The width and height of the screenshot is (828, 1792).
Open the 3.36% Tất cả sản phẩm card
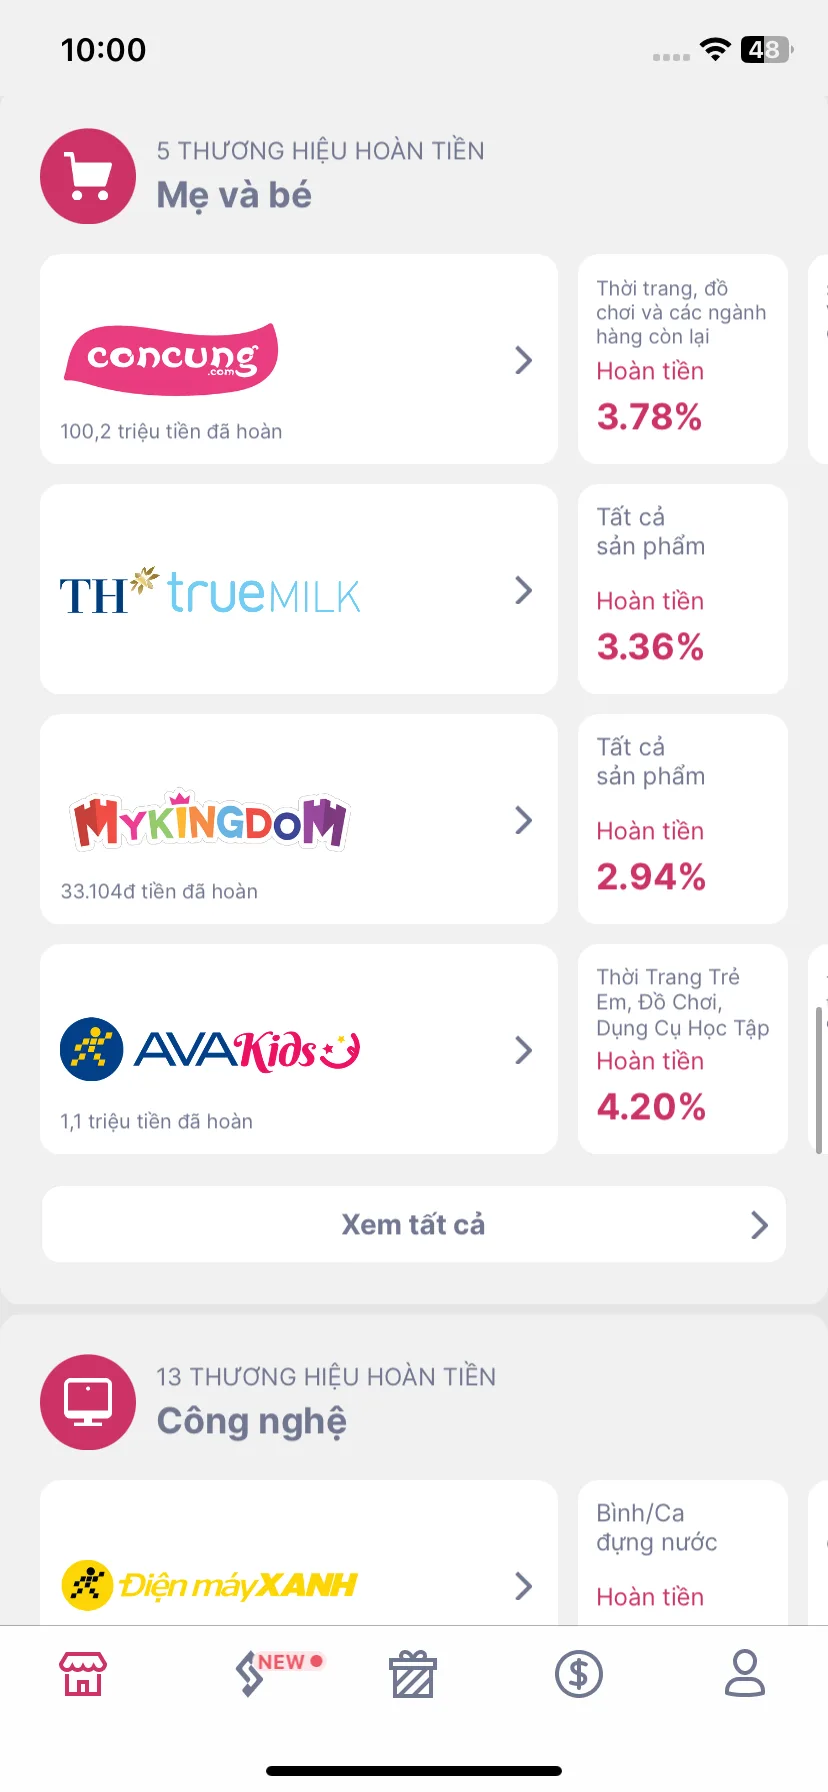pyautogui.click(x=683, y=589)
